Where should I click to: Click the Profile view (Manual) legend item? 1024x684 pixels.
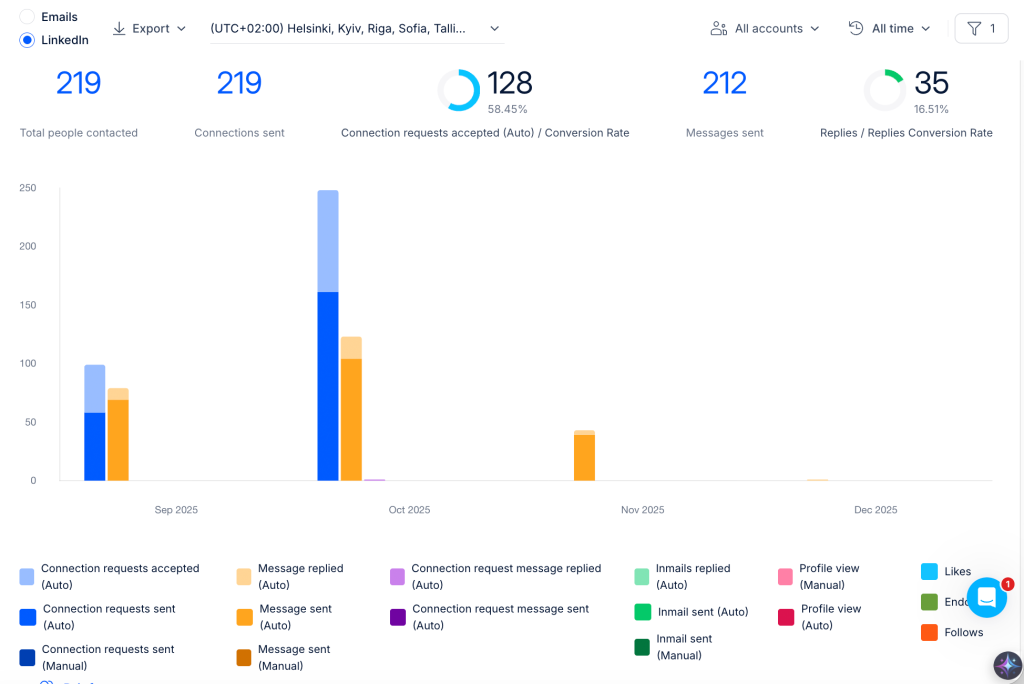coord(820,576)
